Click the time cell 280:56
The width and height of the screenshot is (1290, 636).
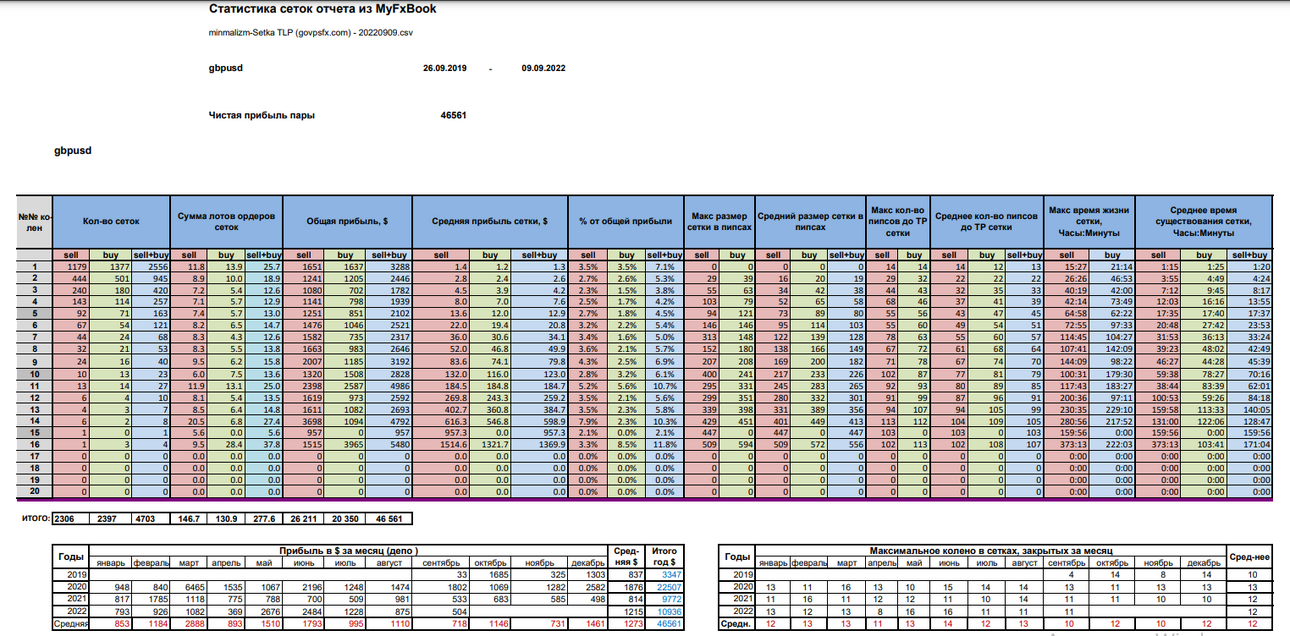pyautogui.click(x=1068, y=420)
